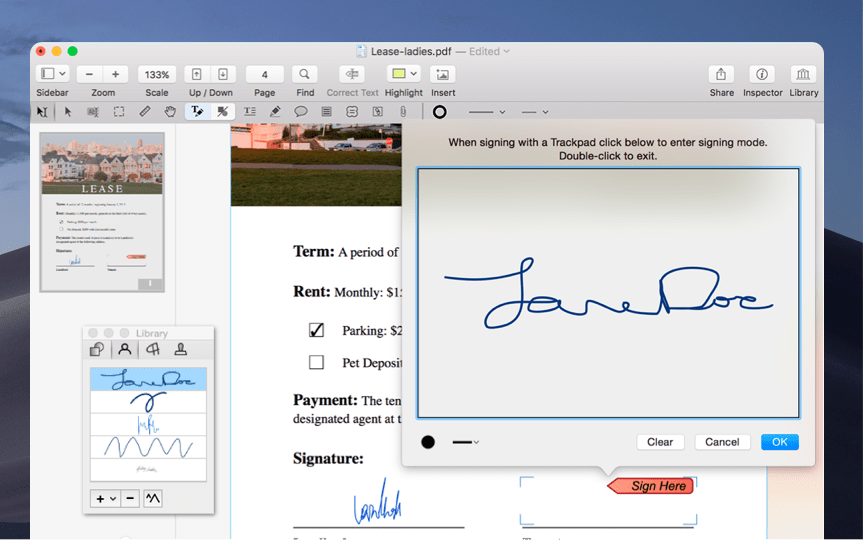Screen dimensions: 864x540
Task: Click black ink color swatch in popup
Action: coord(428,442)
